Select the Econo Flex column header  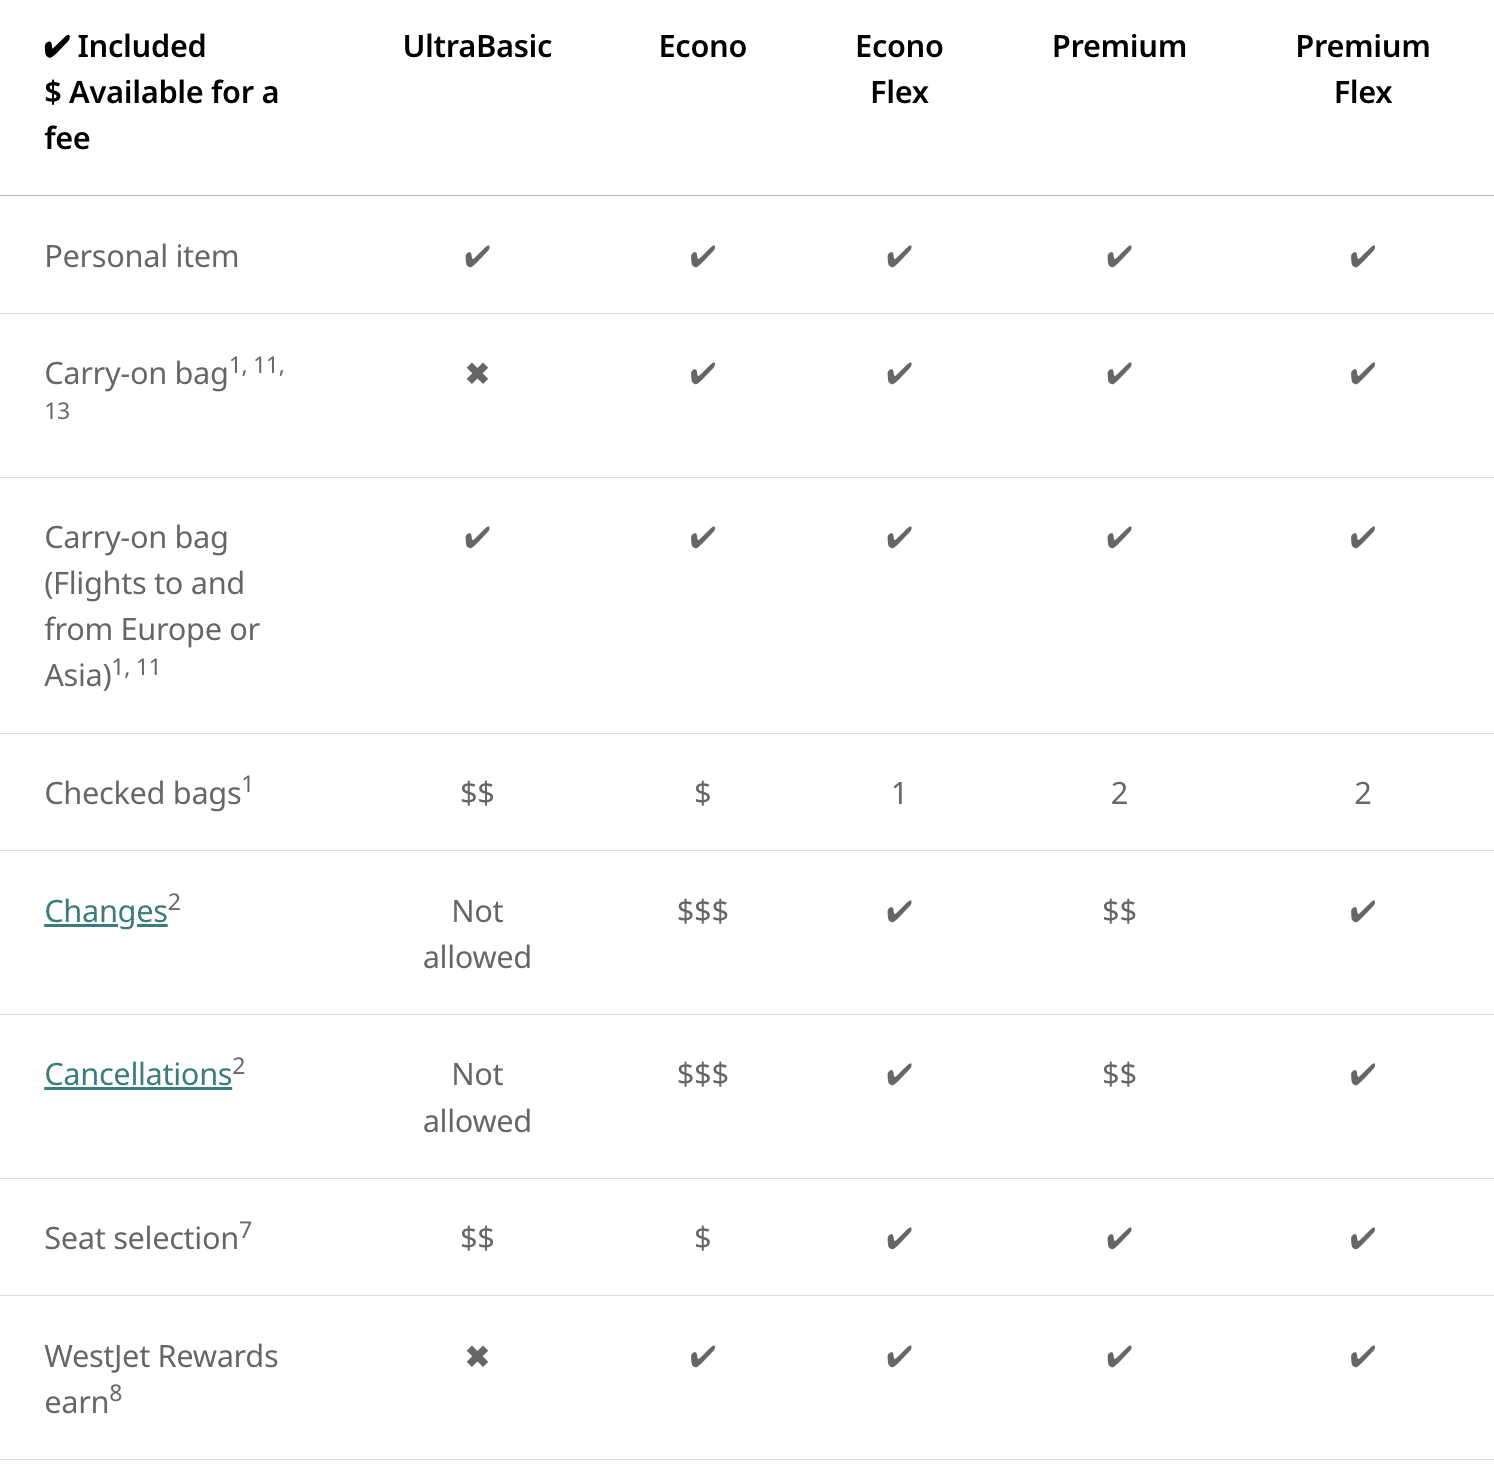(899, 69)
